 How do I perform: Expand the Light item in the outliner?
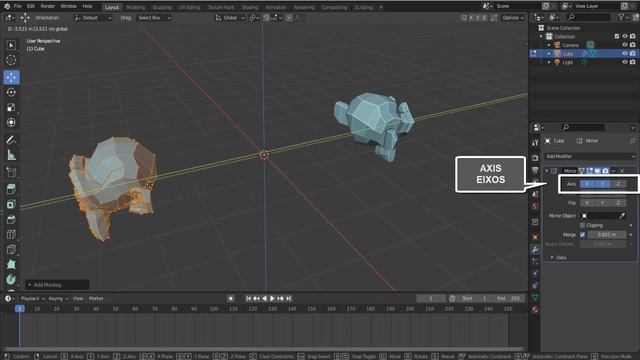click(x=549, y=62)
